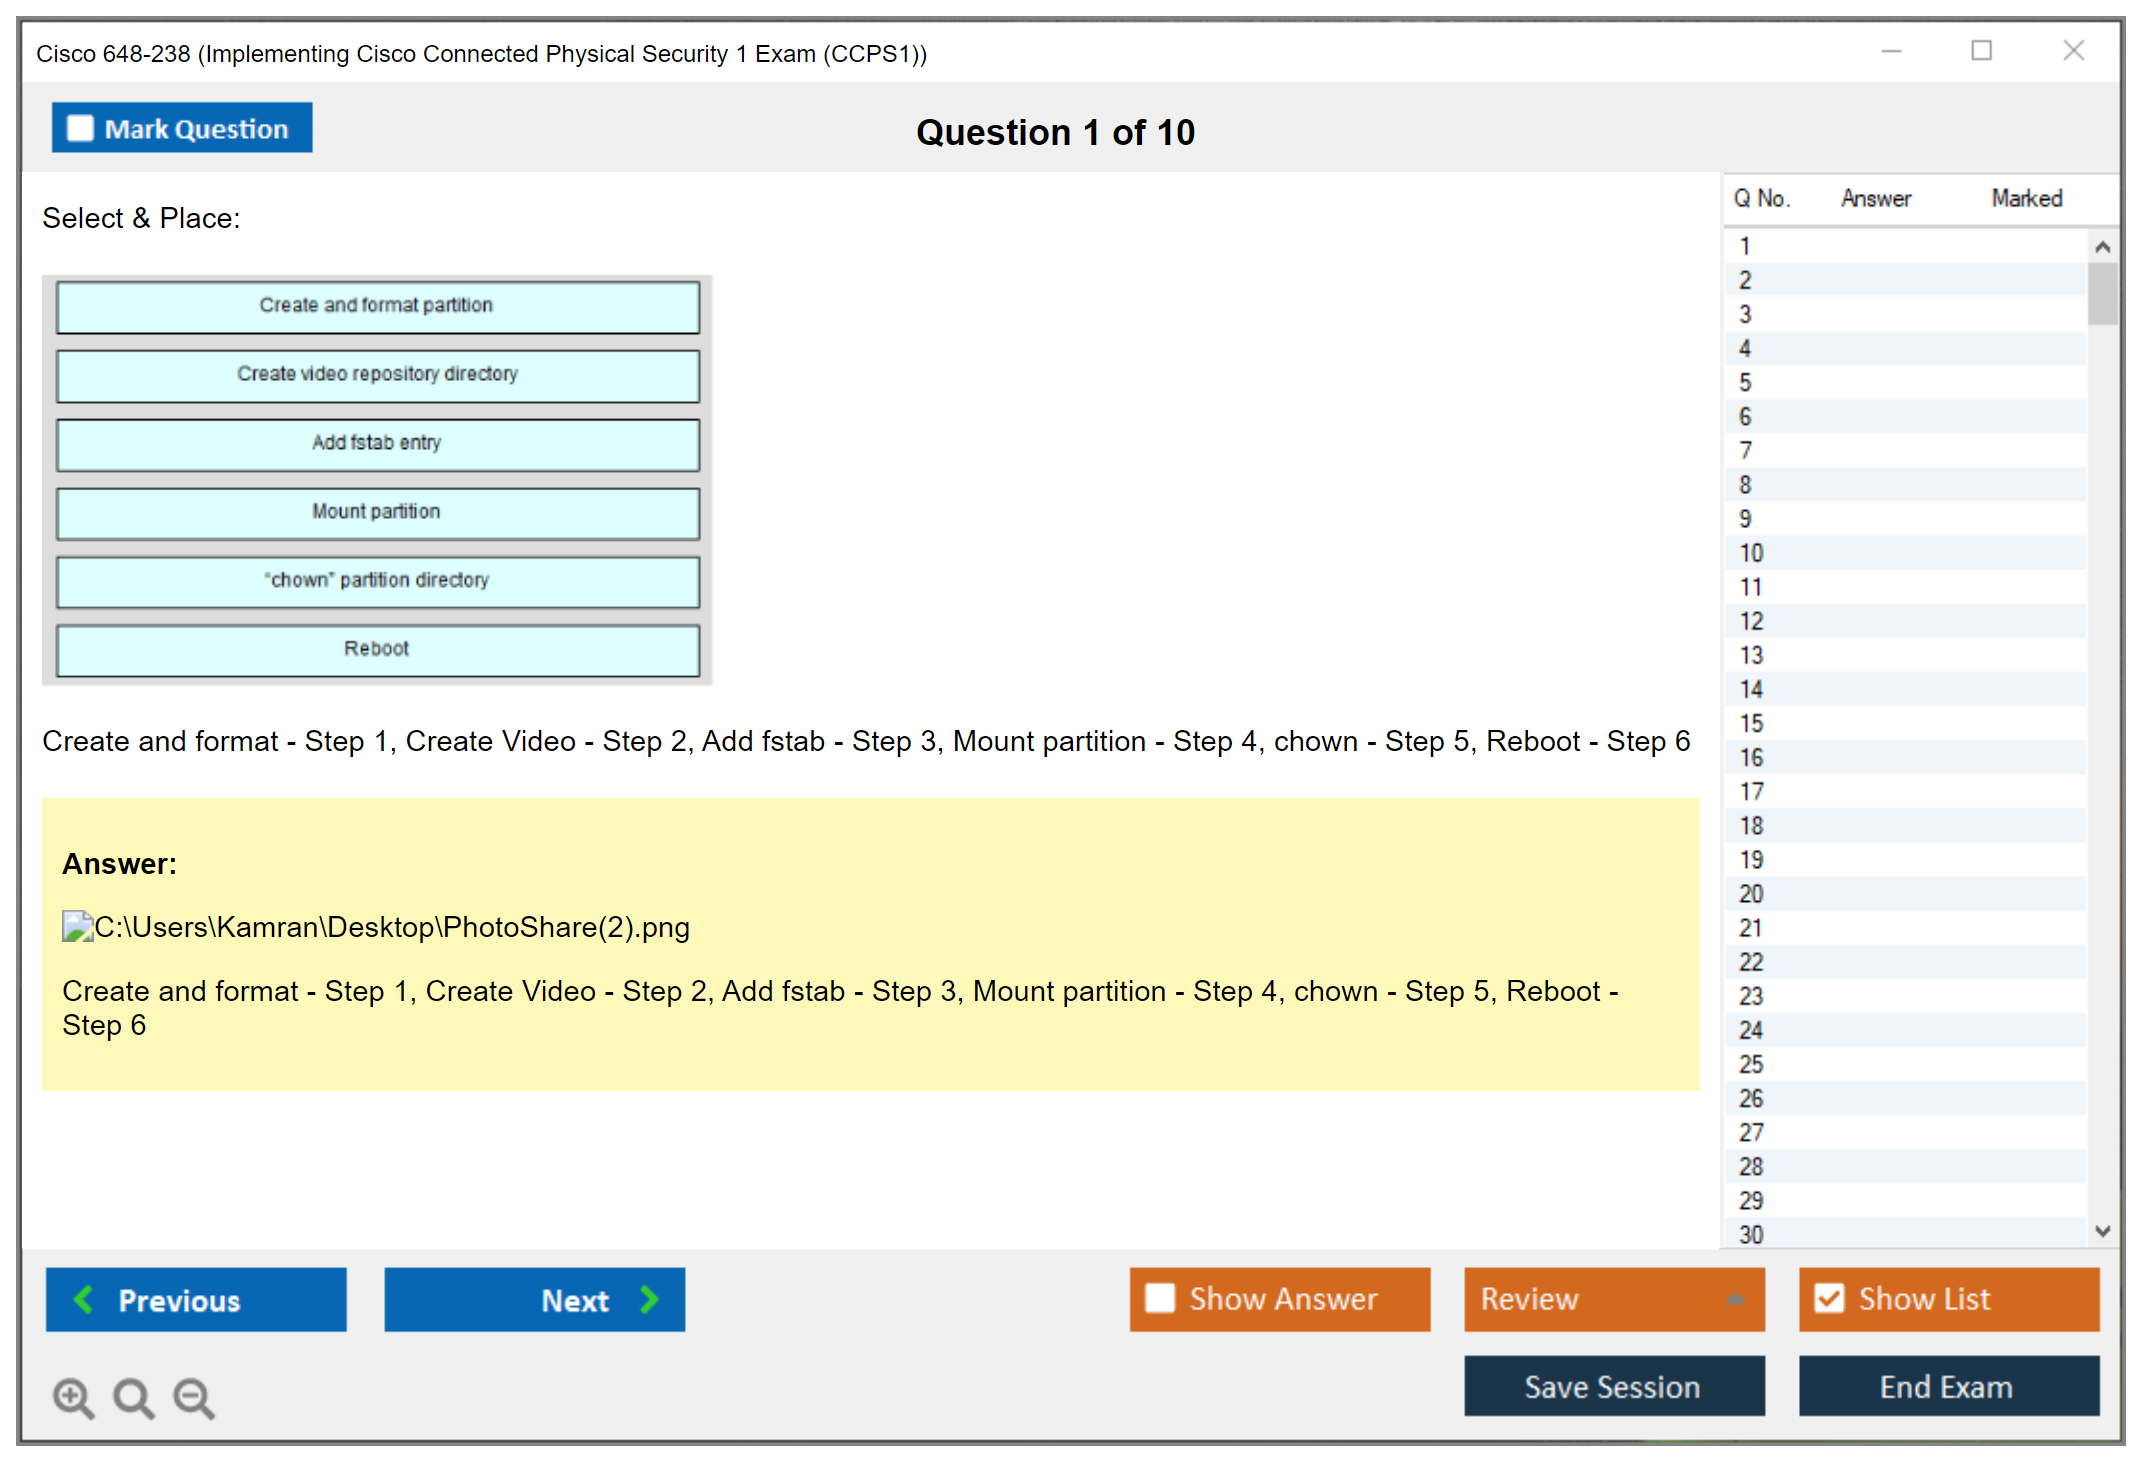Minimize the exam window
2150x1470 pixels.
(x=1891, y=51)
